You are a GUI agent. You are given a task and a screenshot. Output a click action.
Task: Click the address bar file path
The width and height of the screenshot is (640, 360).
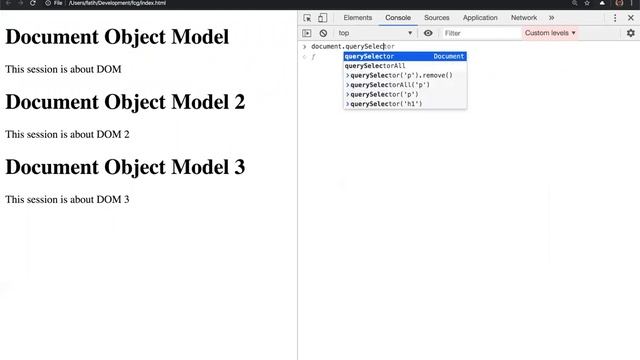(117, 3)
